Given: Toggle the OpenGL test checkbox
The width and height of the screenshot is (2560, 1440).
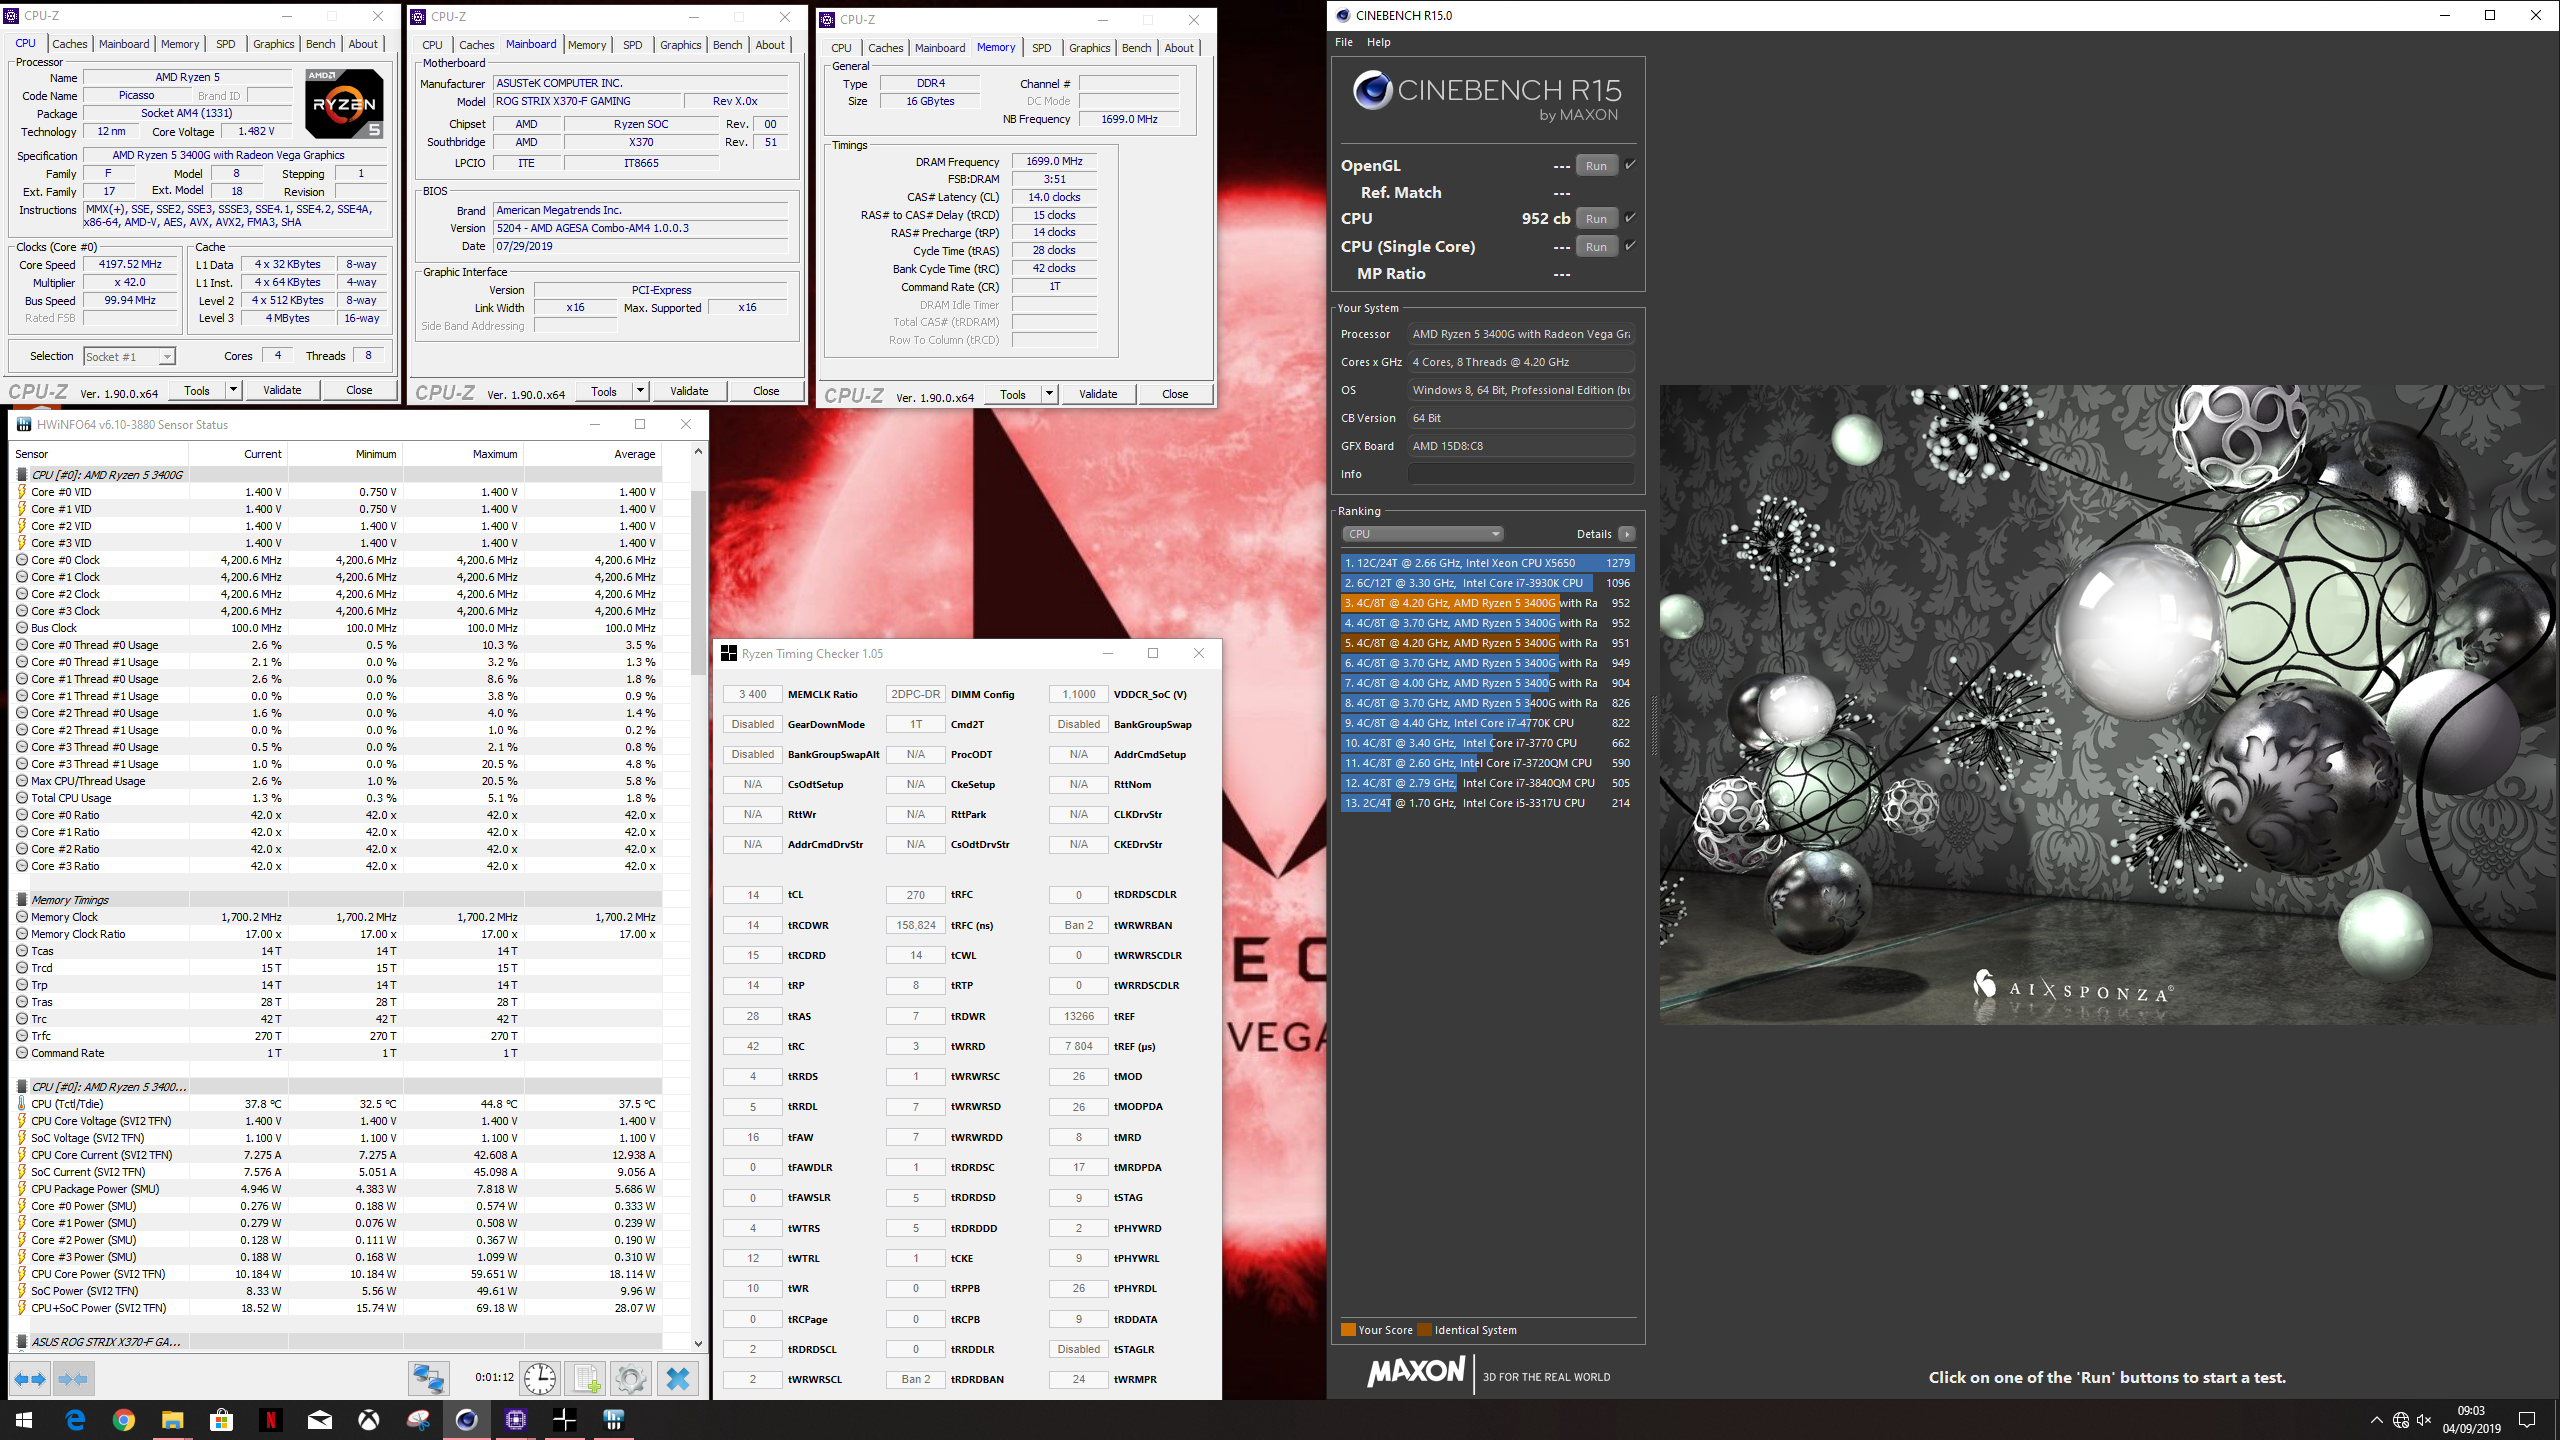Looking at the screenshot, I should point(1630,165).
